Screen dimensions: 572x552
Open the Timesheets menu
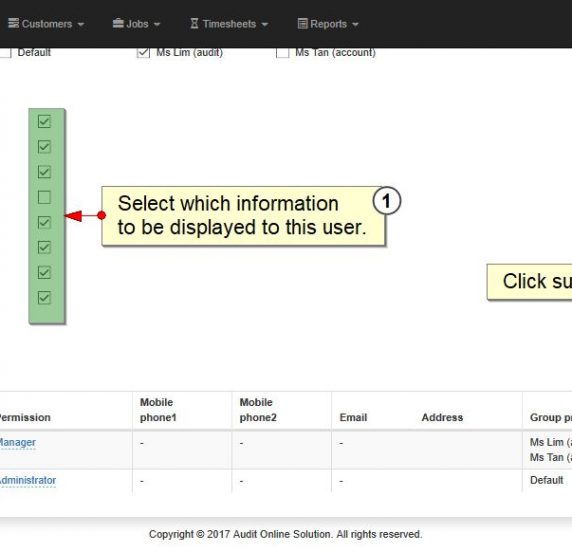click(229, 24)
